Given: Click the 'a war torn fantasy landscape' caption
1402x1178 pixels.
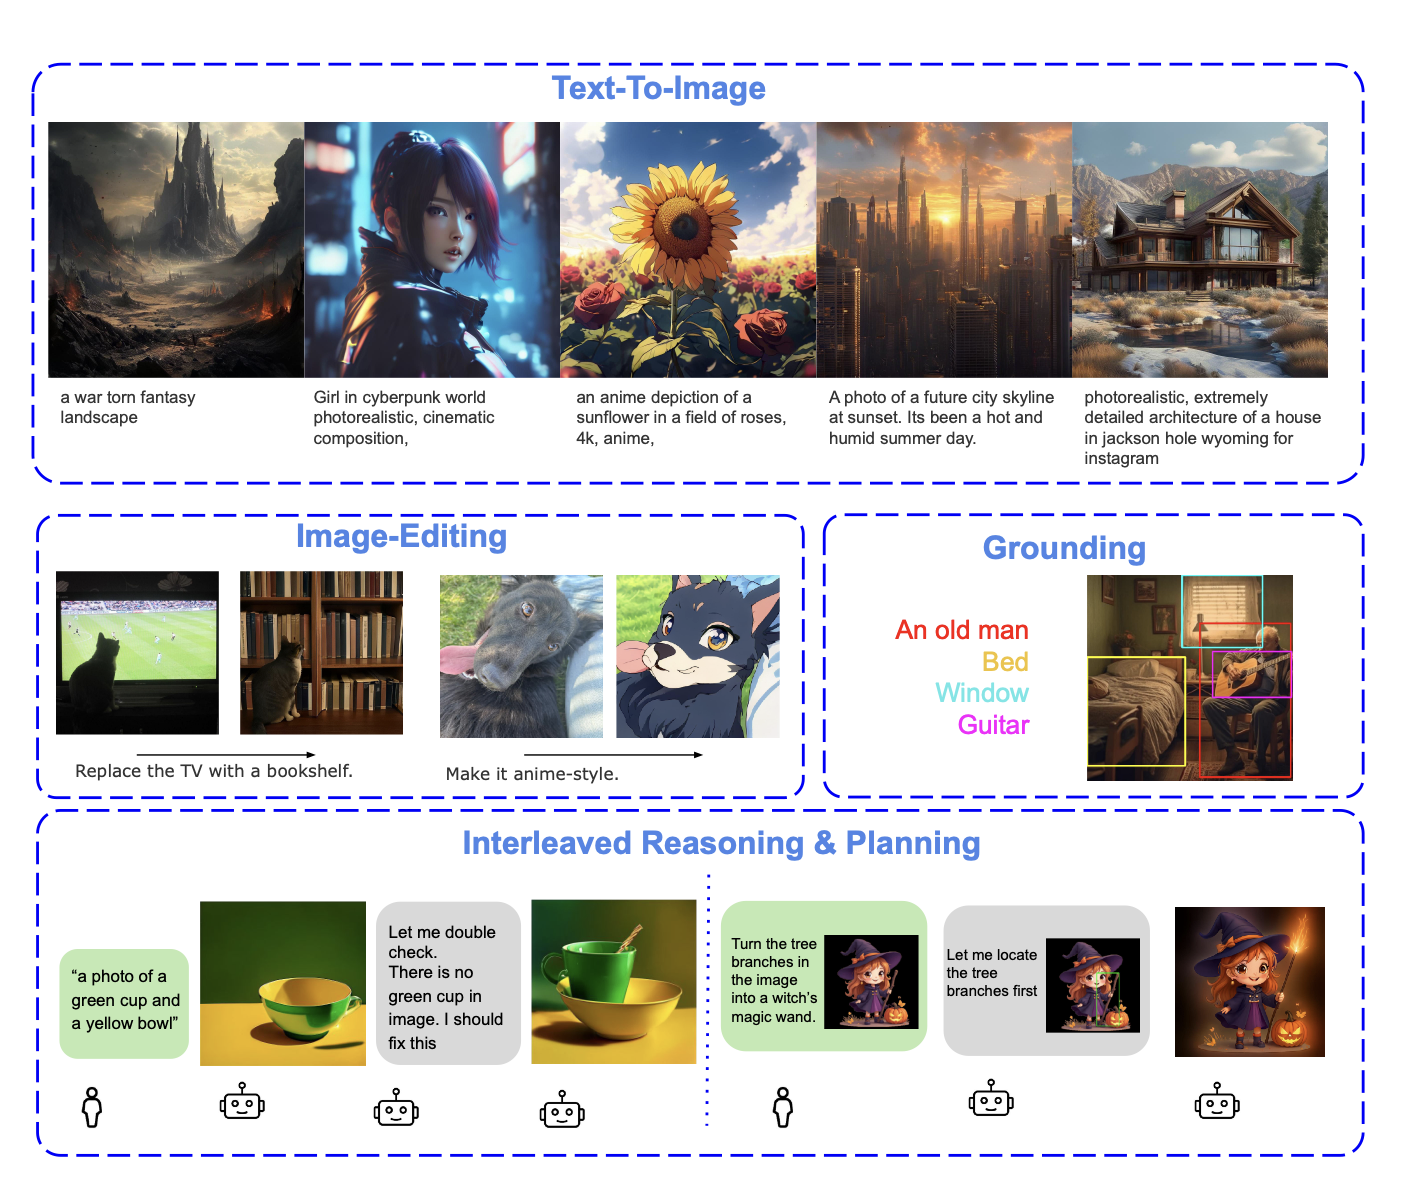Looking at the screenshot, I should click(128, 407).
